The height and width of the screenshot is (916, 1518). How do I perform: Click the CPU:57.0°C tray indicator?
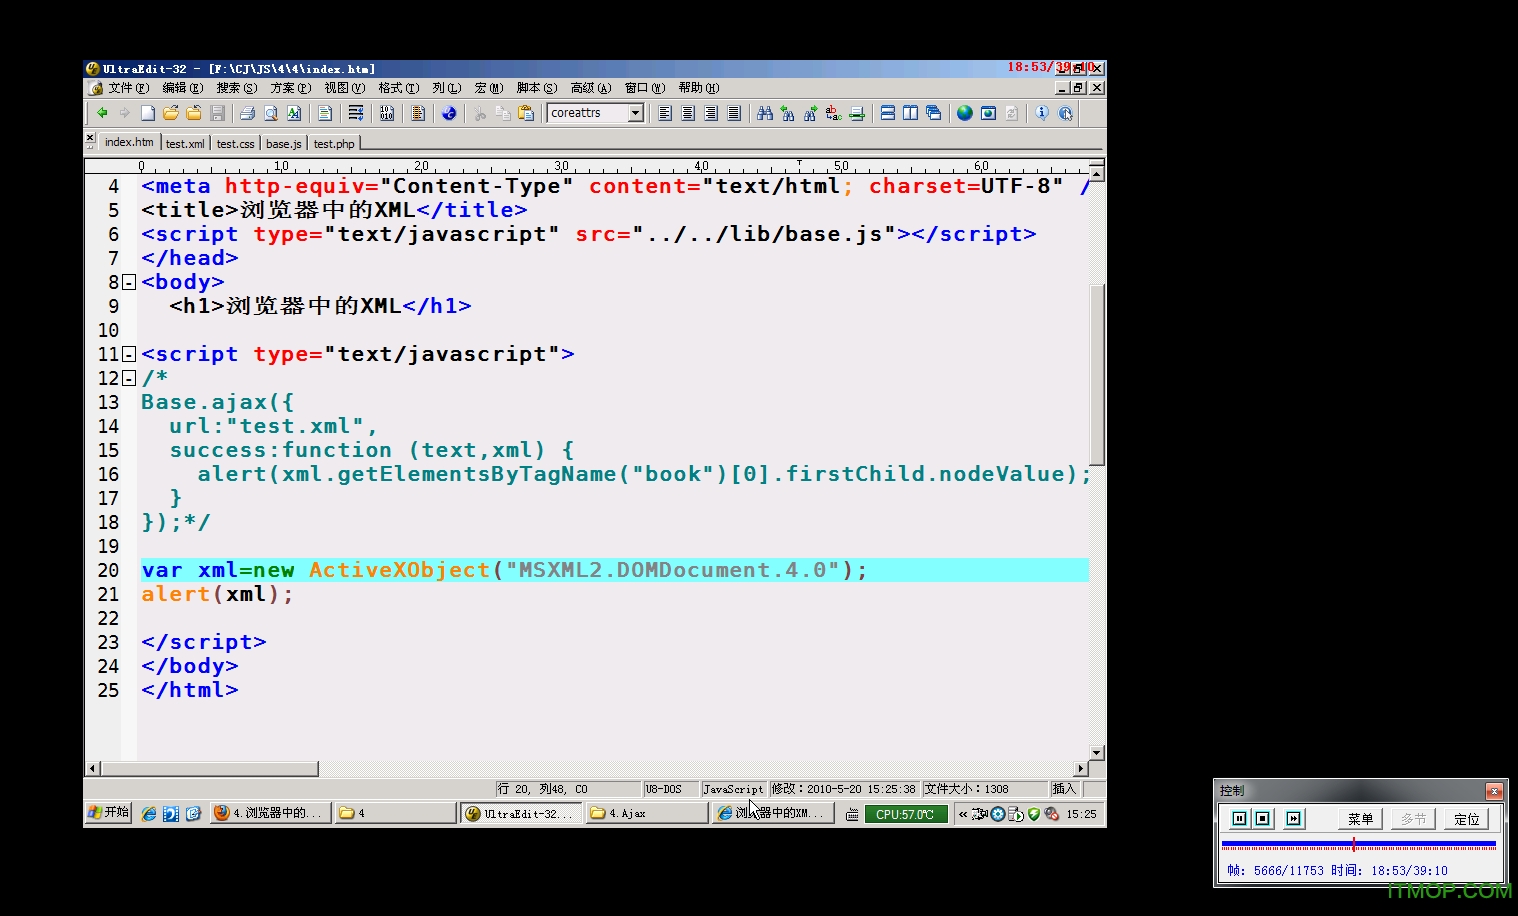[905, 814]
